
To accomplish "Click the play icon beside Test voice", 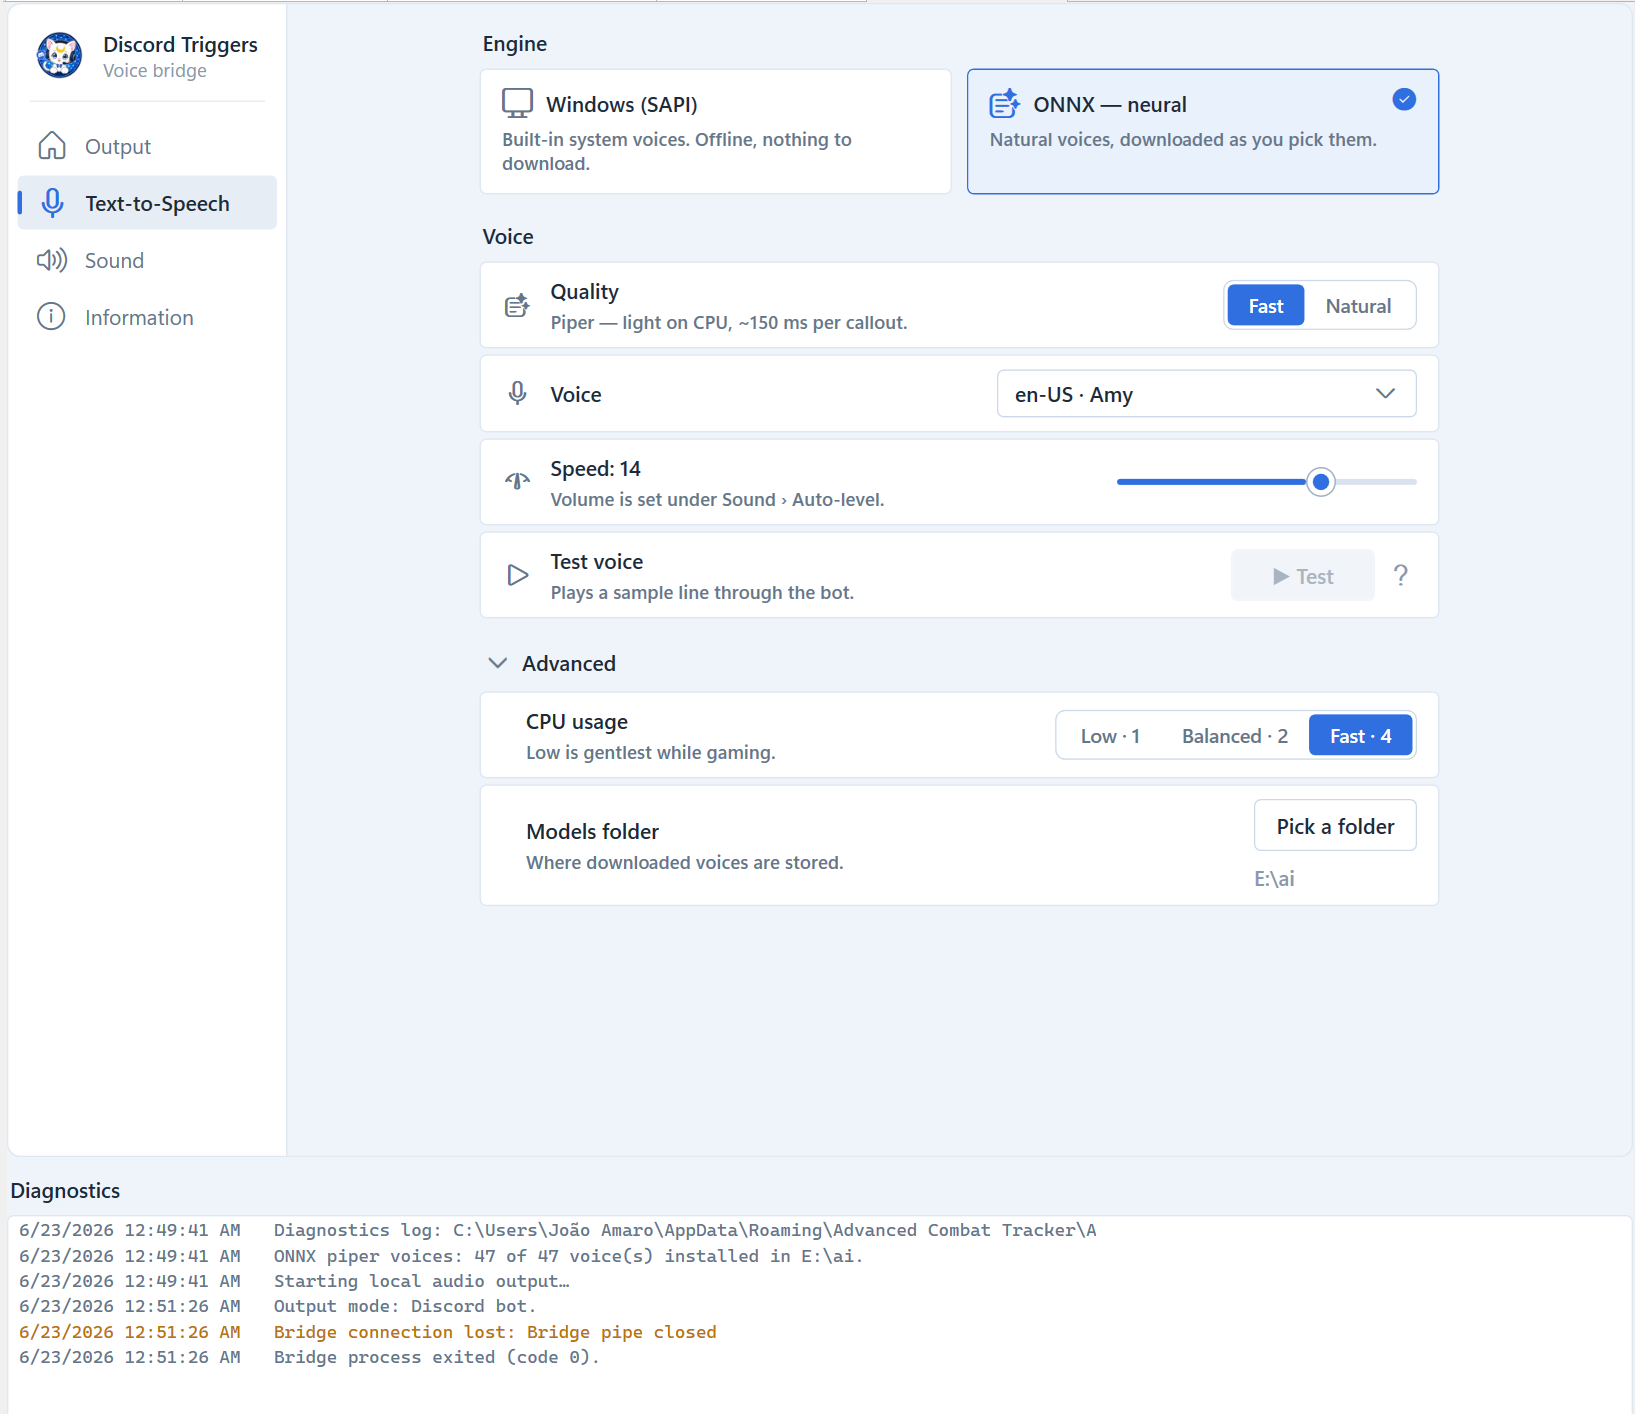I will (517, 575).
